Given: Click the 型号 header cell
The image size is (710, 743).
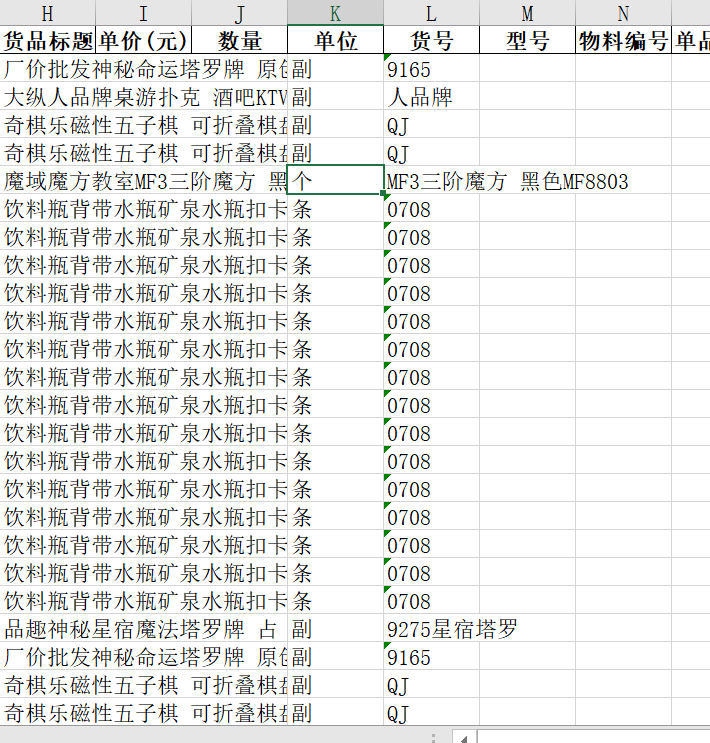Looking at the screenshot, I should (528, 40).
